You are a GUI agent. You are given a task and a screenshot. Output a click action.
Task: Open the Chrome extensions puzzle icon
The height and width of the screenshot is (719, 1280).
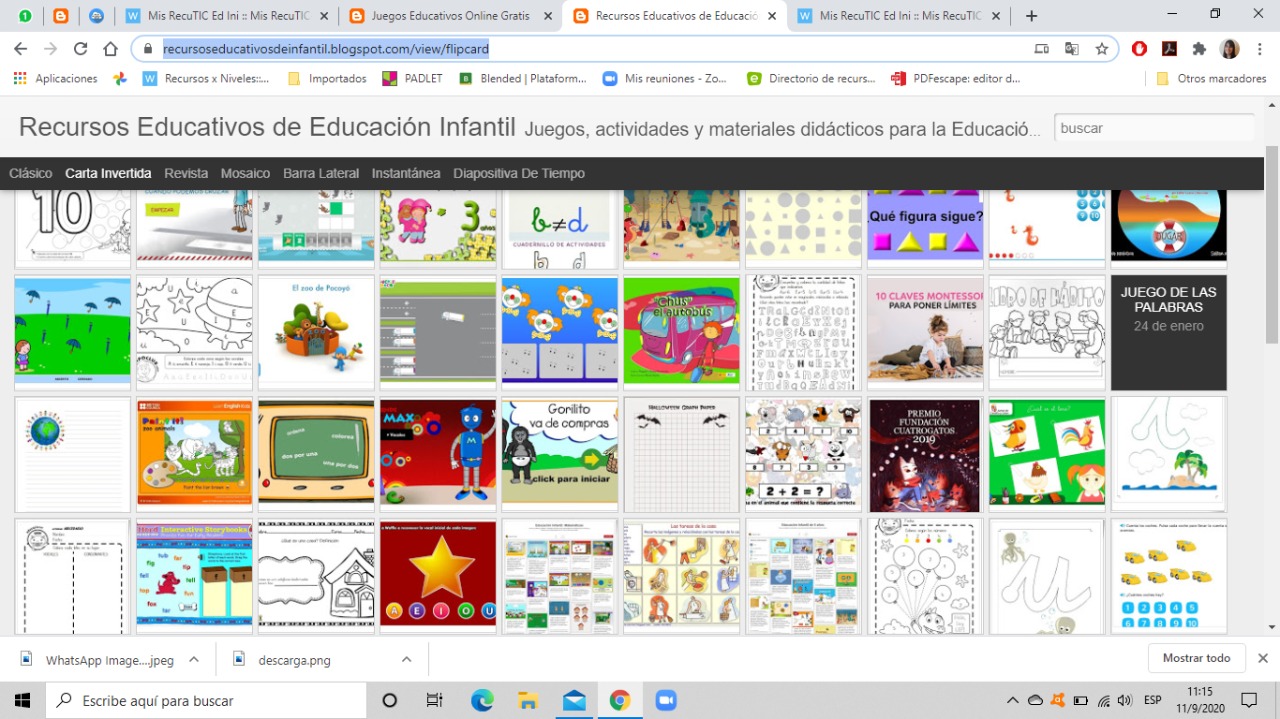tap(1199, 48)
